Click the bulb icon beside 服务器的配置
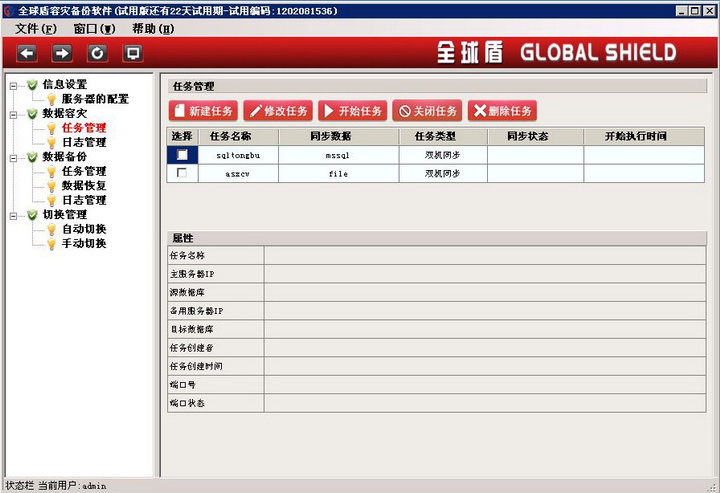The image size is (720, 493). (52, 99)
